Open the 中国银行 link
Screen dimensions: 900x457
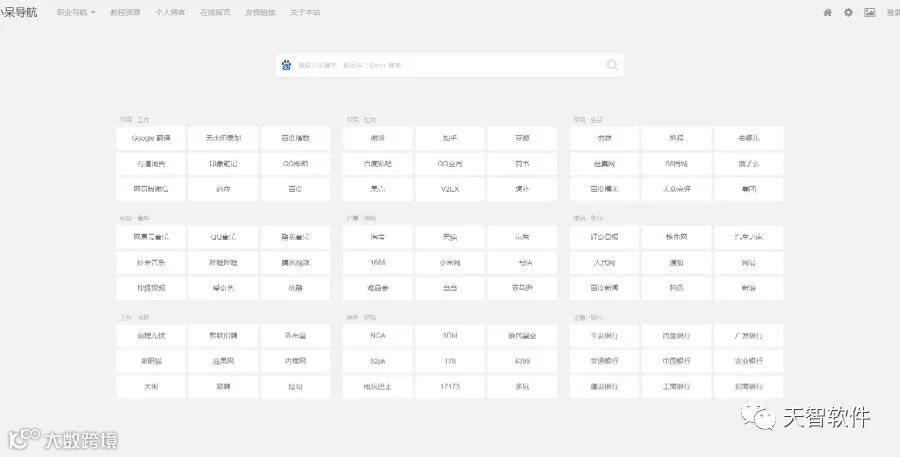coord(677,361)
